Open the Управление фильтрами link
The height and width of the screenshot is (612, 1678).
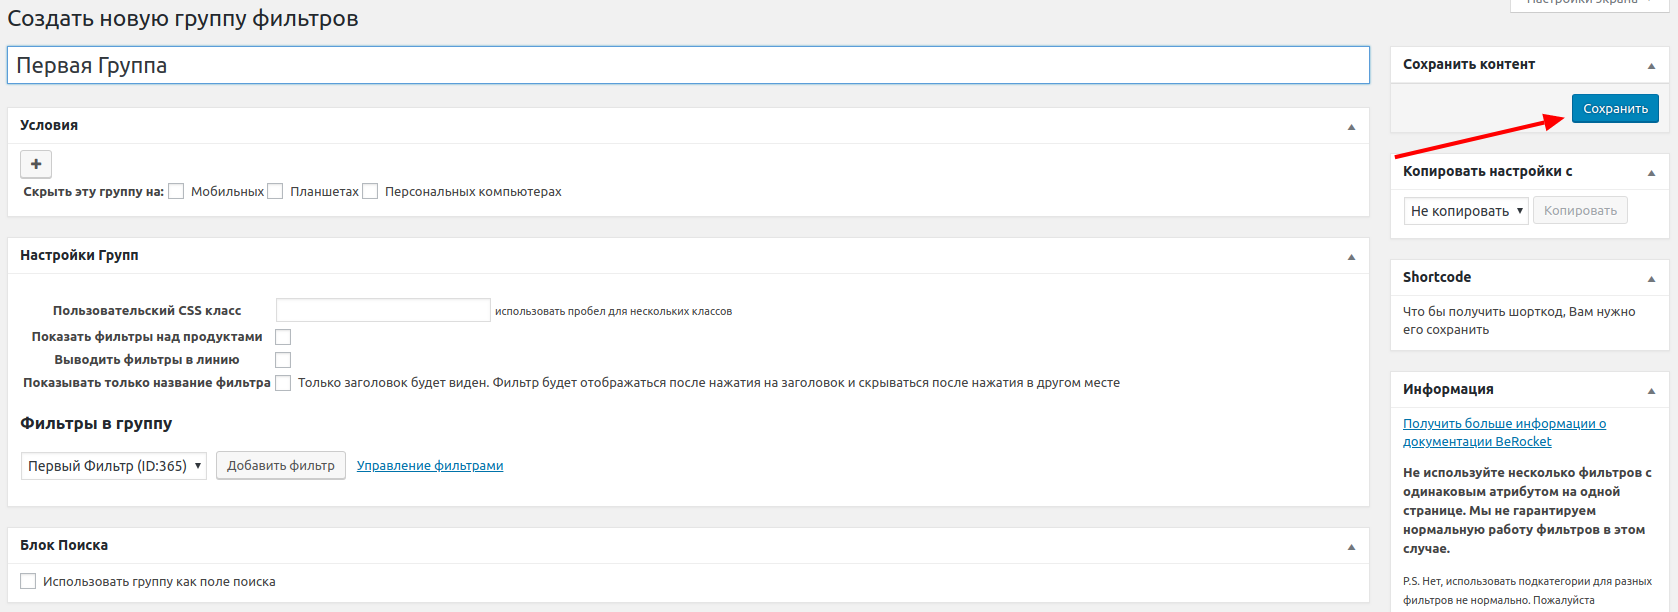[430, 466]
